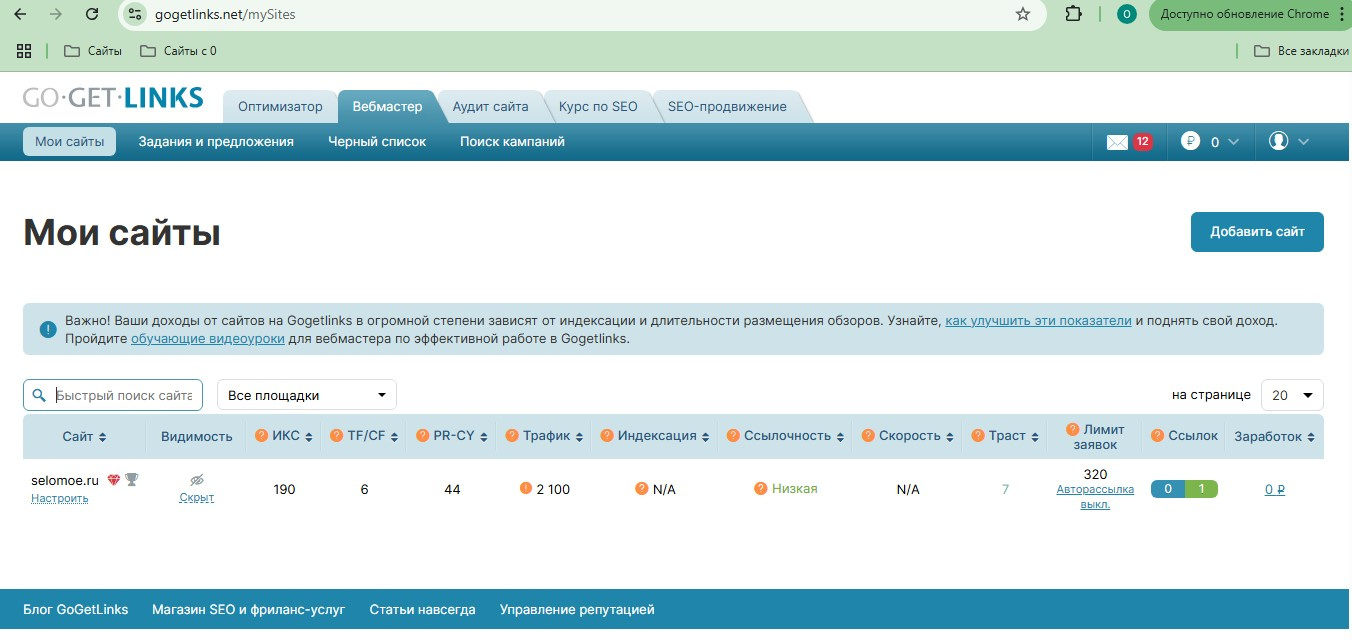
Task: Click the help icon beside Лимит заявок header
Action: [1073, 428]
